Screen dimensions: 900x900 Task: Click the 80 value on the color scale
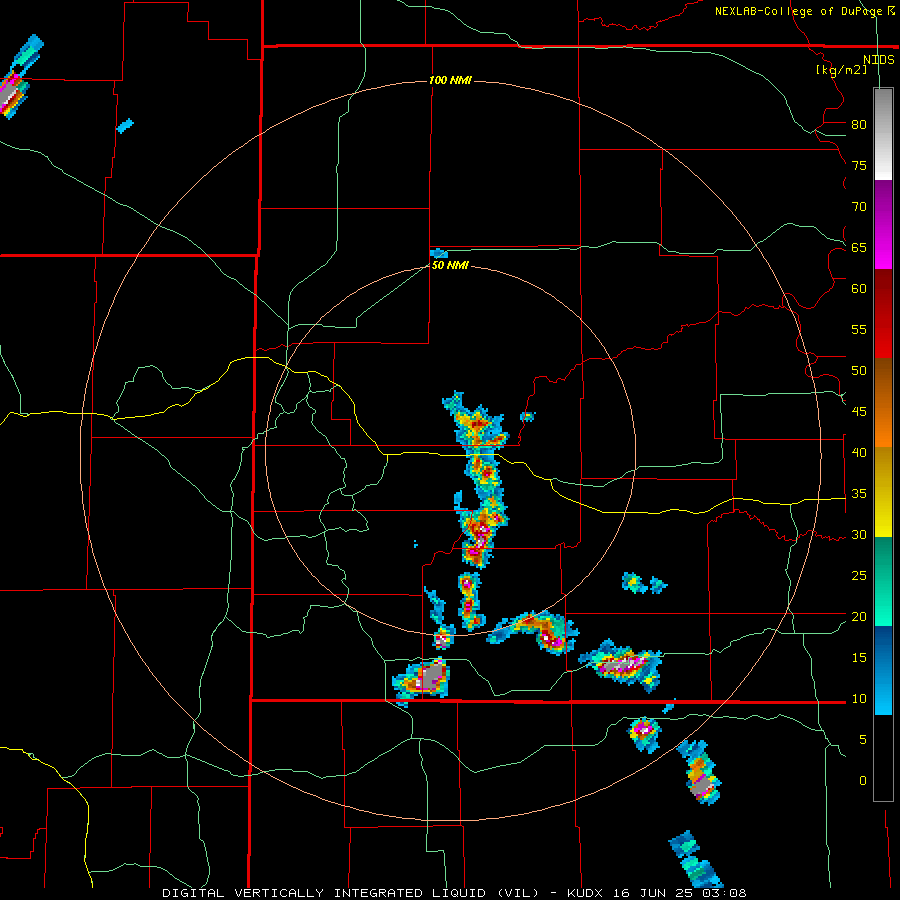point(859,125)
